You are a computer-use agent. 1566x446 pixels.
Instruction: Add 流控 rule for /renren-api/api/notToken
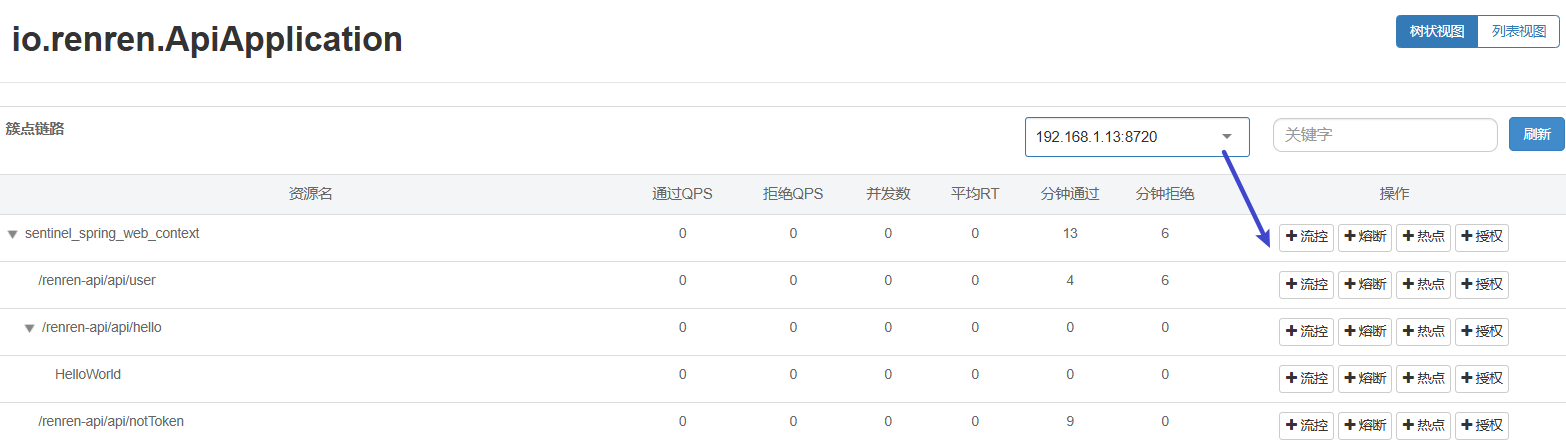[x=1306, y=425]
